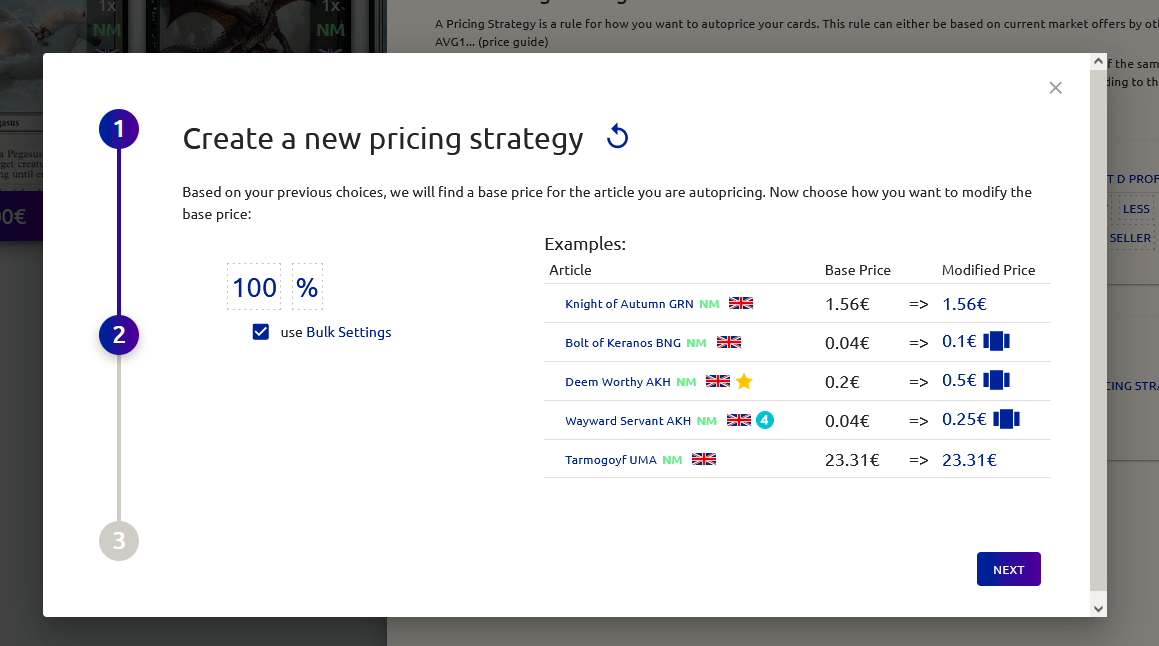Click the English flag on Deem Worthy row

pos(718,381)
